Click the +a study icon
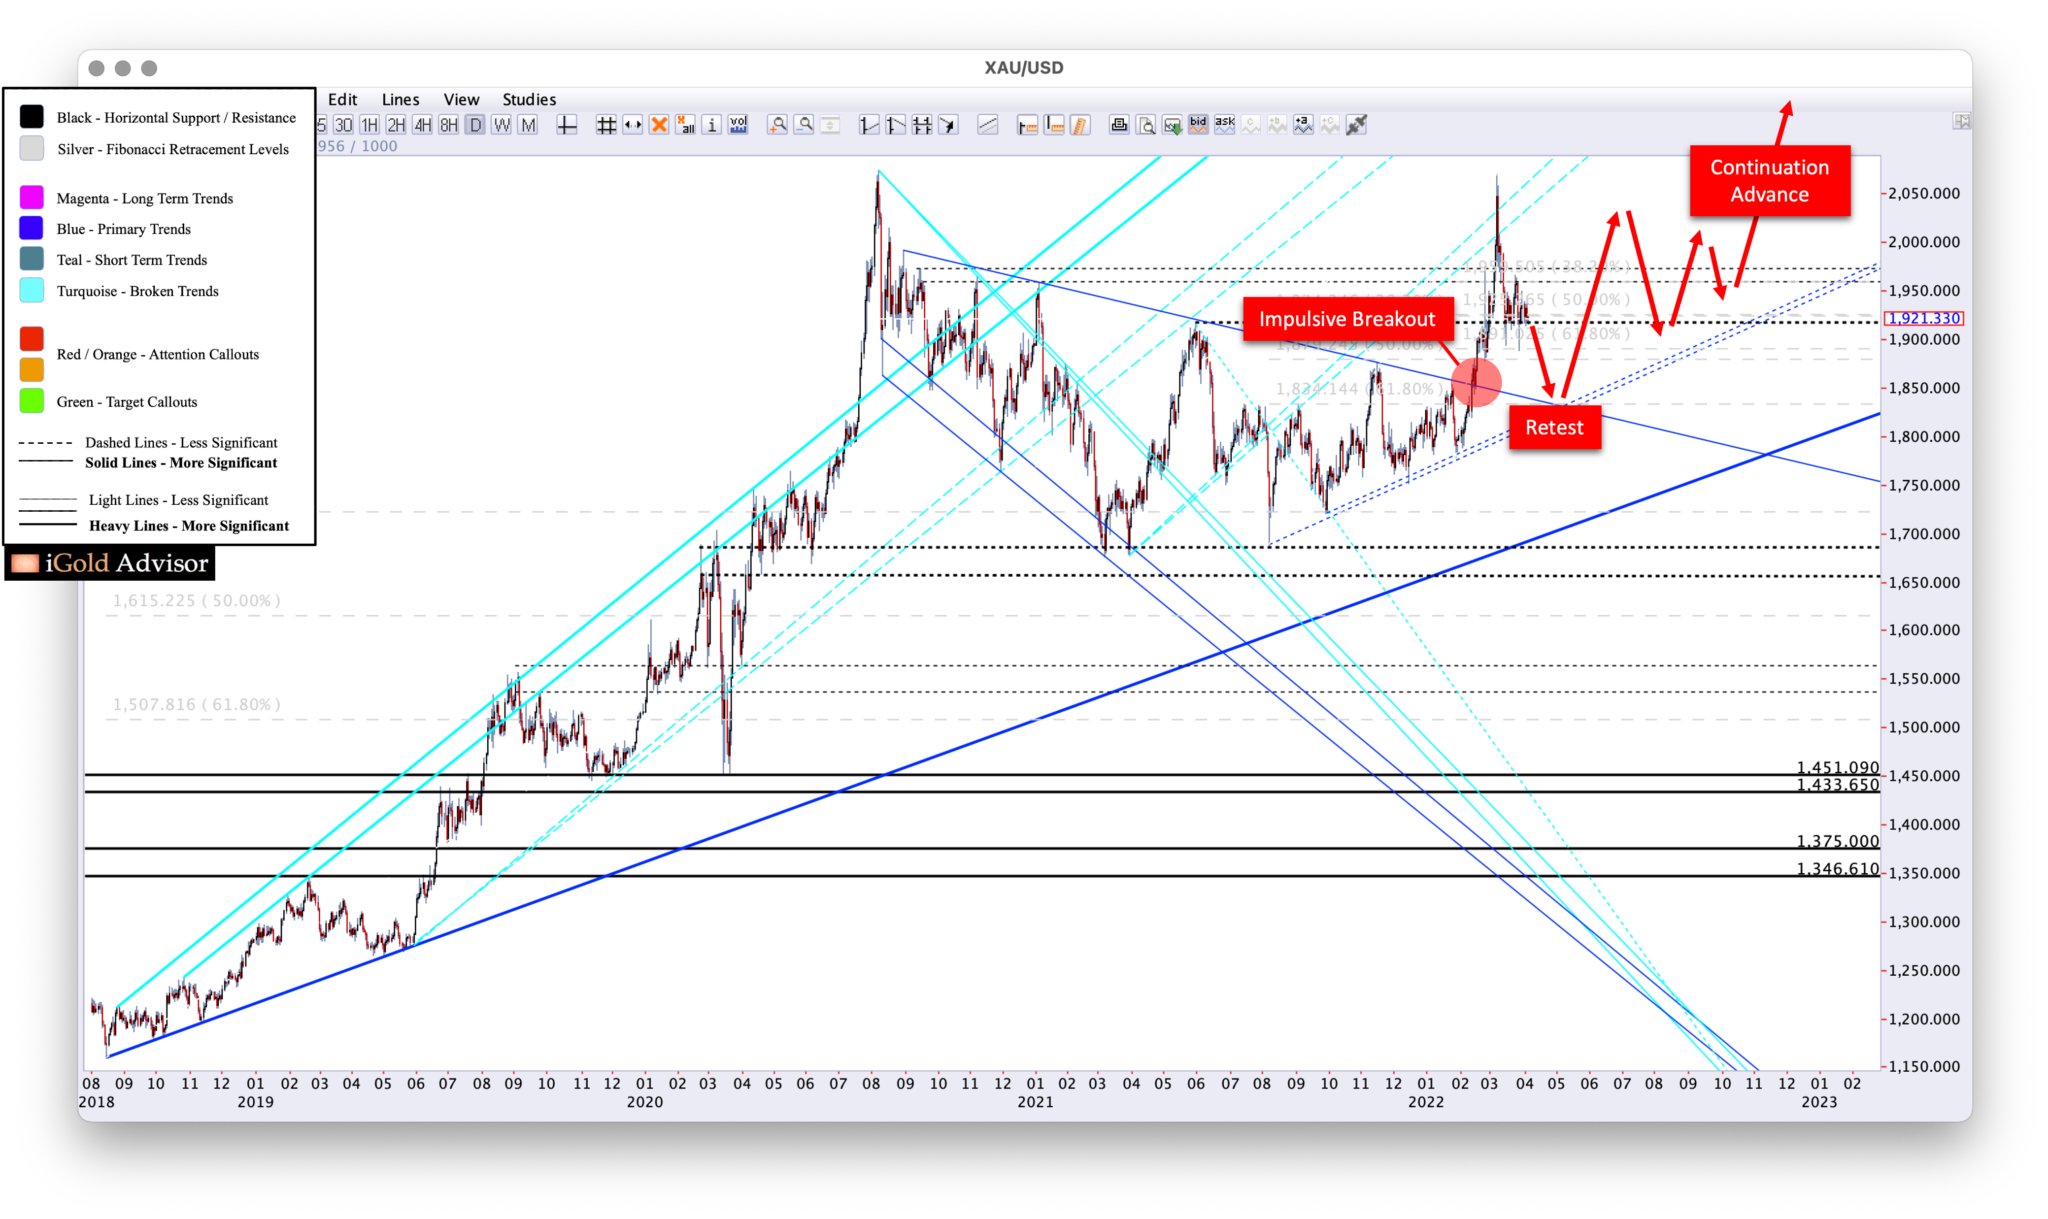 1303,125
